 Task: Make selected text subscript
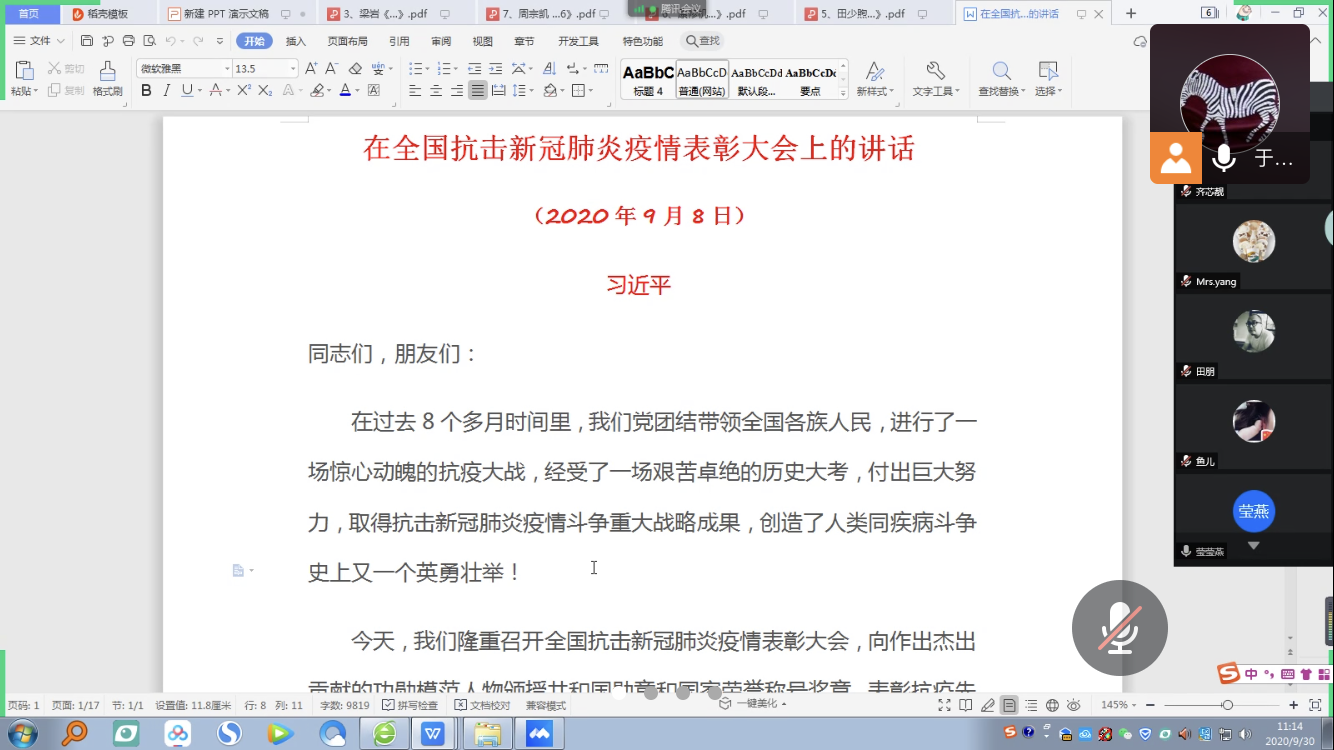pyautogui.click(x=265, y=90)
